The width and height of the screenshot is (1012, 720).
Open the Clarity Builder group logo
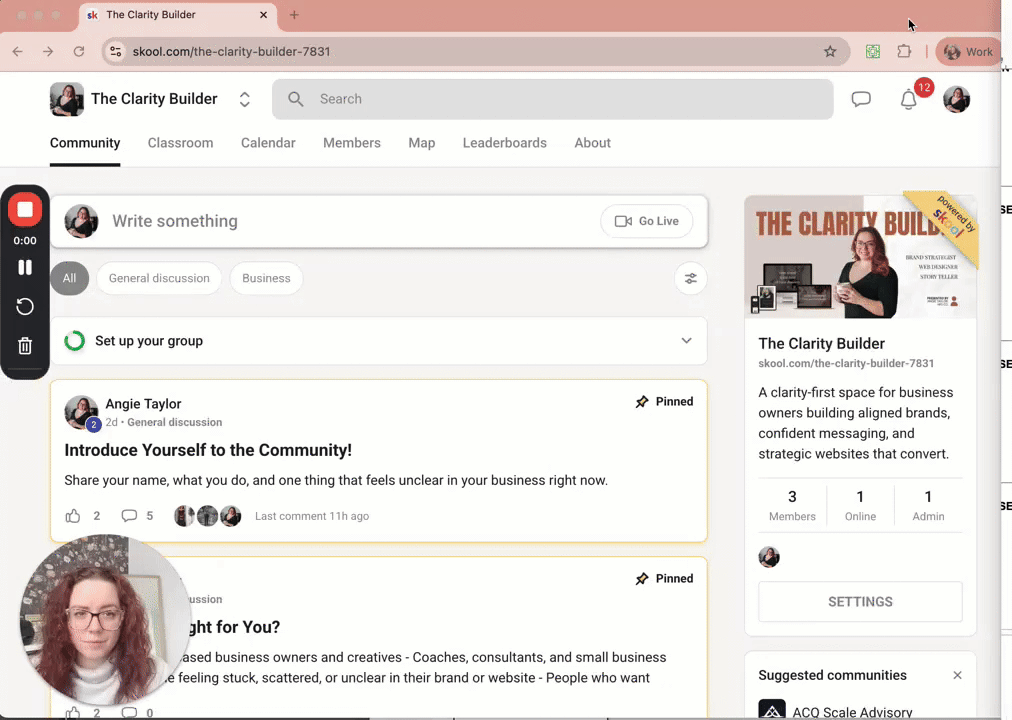tap(66, 99)
